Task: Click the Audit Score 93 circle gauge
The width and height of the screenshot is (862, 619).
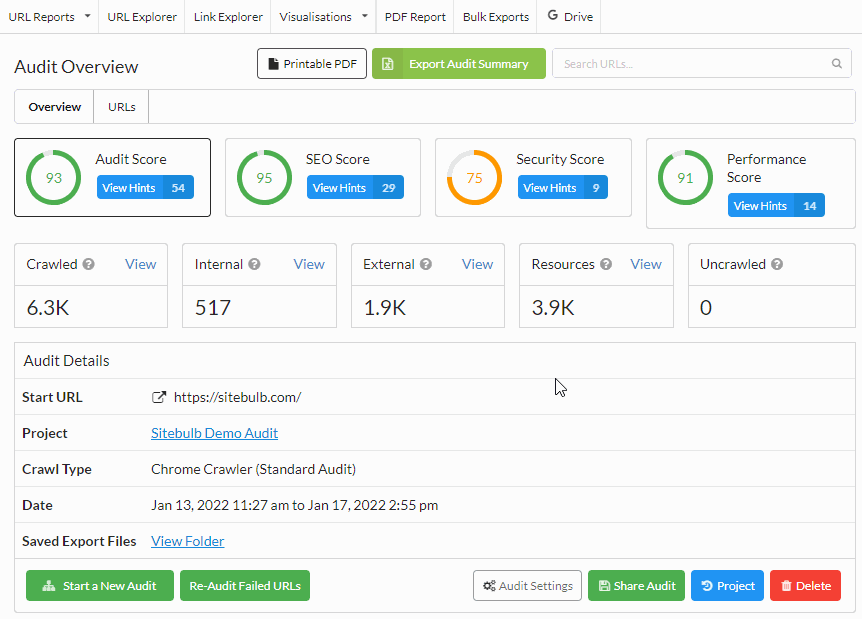Action: click(x=53, y=178)
